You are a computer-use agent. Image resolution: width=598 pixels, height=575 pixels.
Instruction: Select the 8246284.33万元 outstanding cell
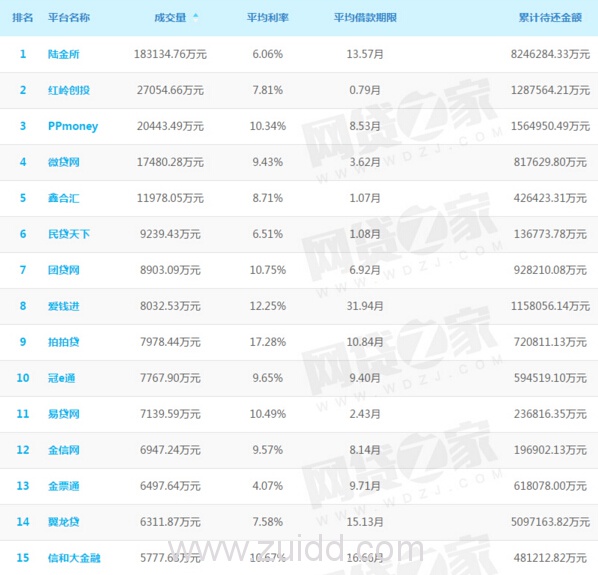click(x=550, y=54)
